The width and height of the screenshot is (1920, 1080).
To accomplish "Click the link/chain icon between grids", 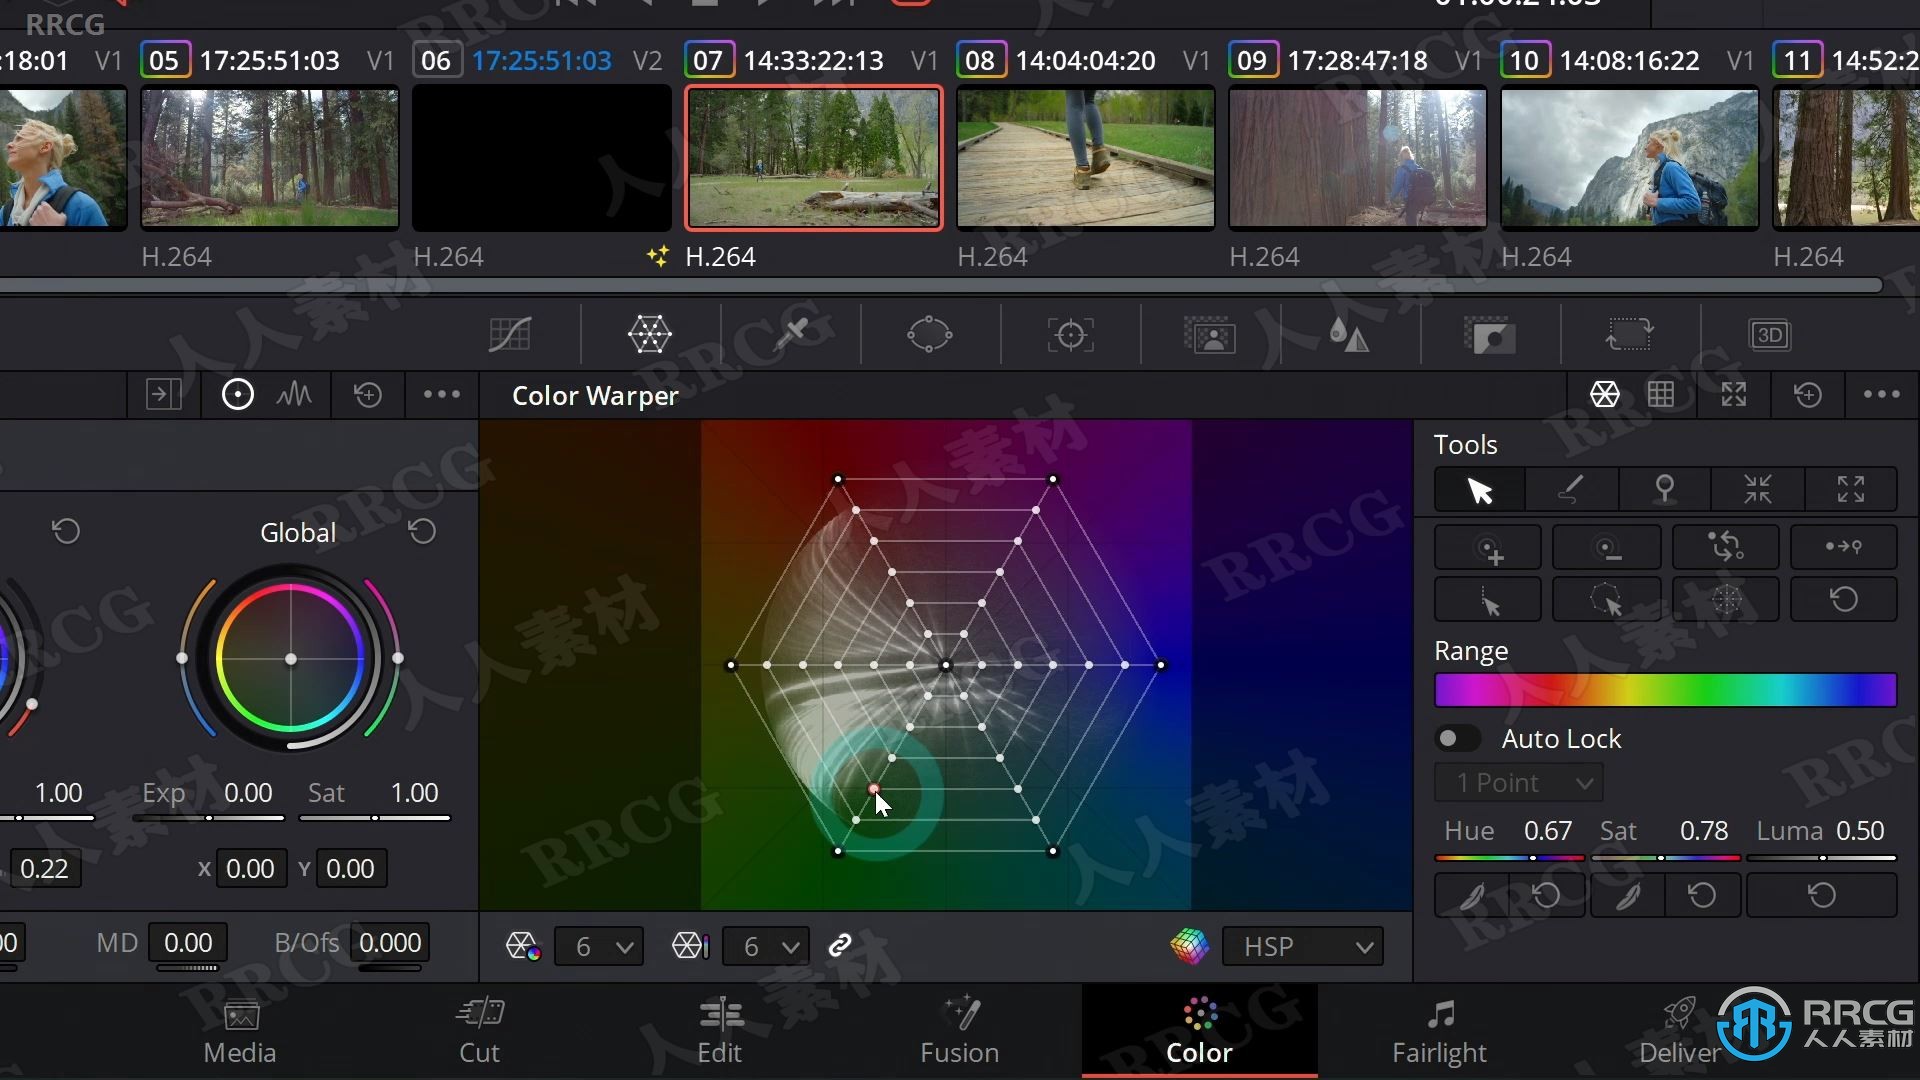I will click(x=839, y=945).
